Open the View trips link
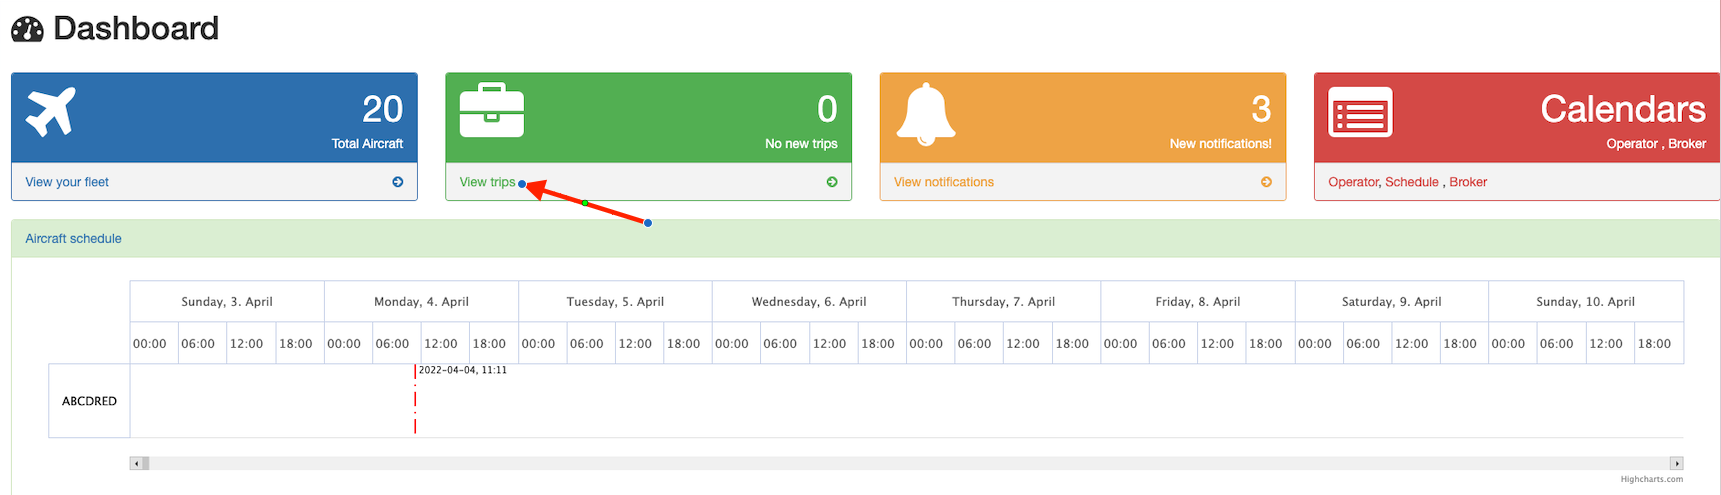Screen dimensions: 1721x495 point(487,182)
